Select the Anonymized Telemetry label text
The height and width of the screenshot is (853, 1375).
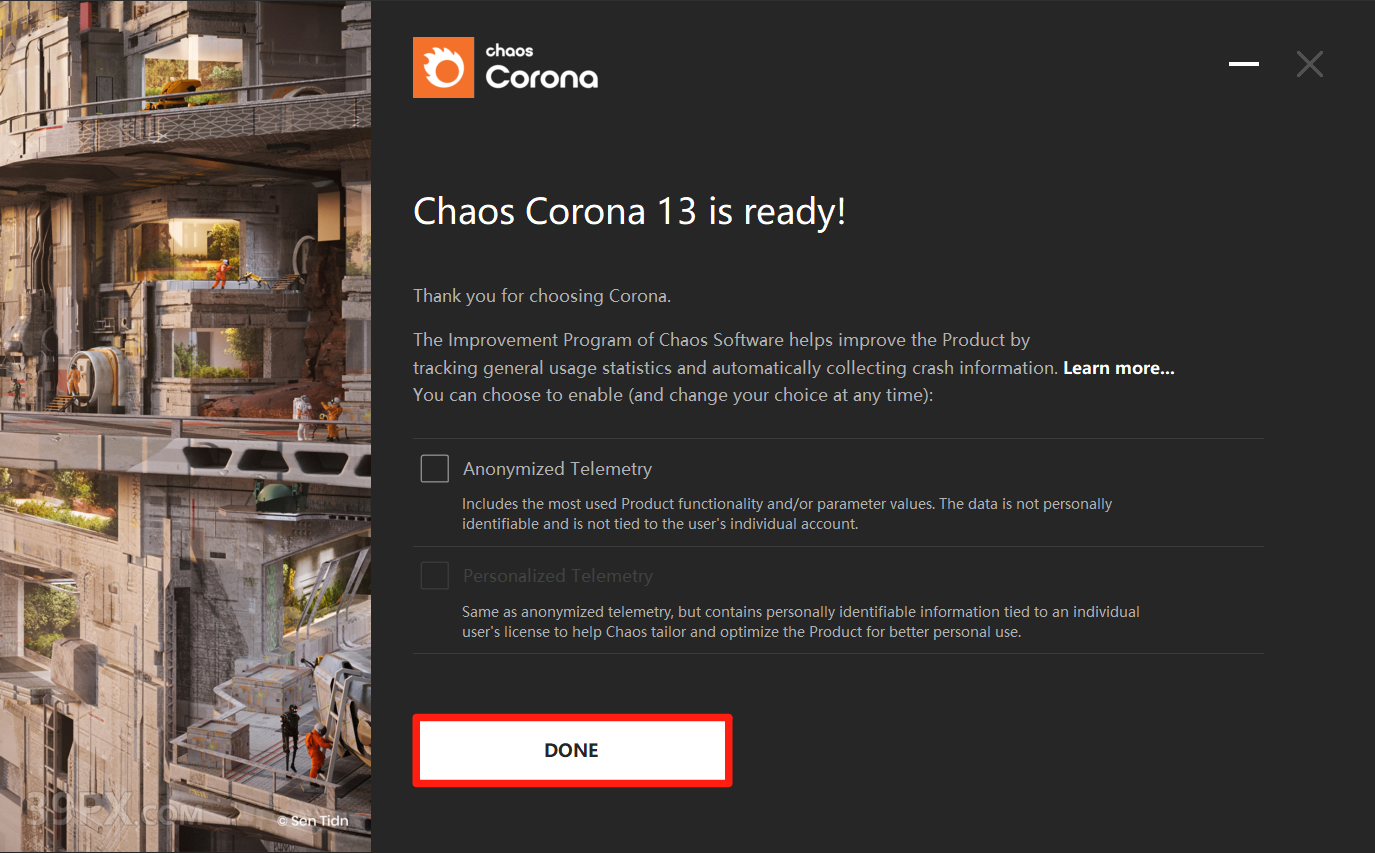[x=557, y=468]
